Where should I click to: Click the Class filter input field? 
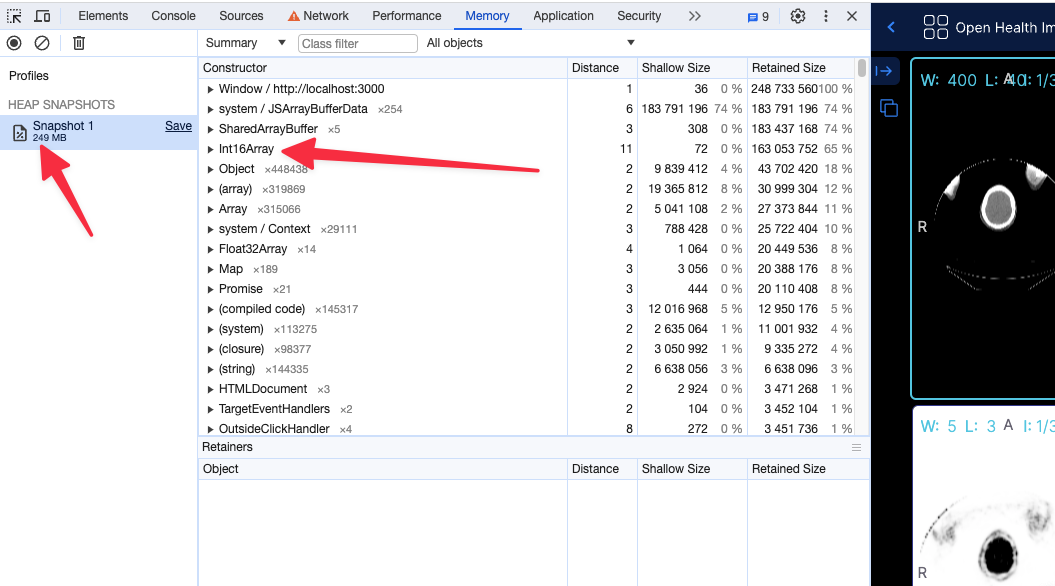(x=357, y=44)
